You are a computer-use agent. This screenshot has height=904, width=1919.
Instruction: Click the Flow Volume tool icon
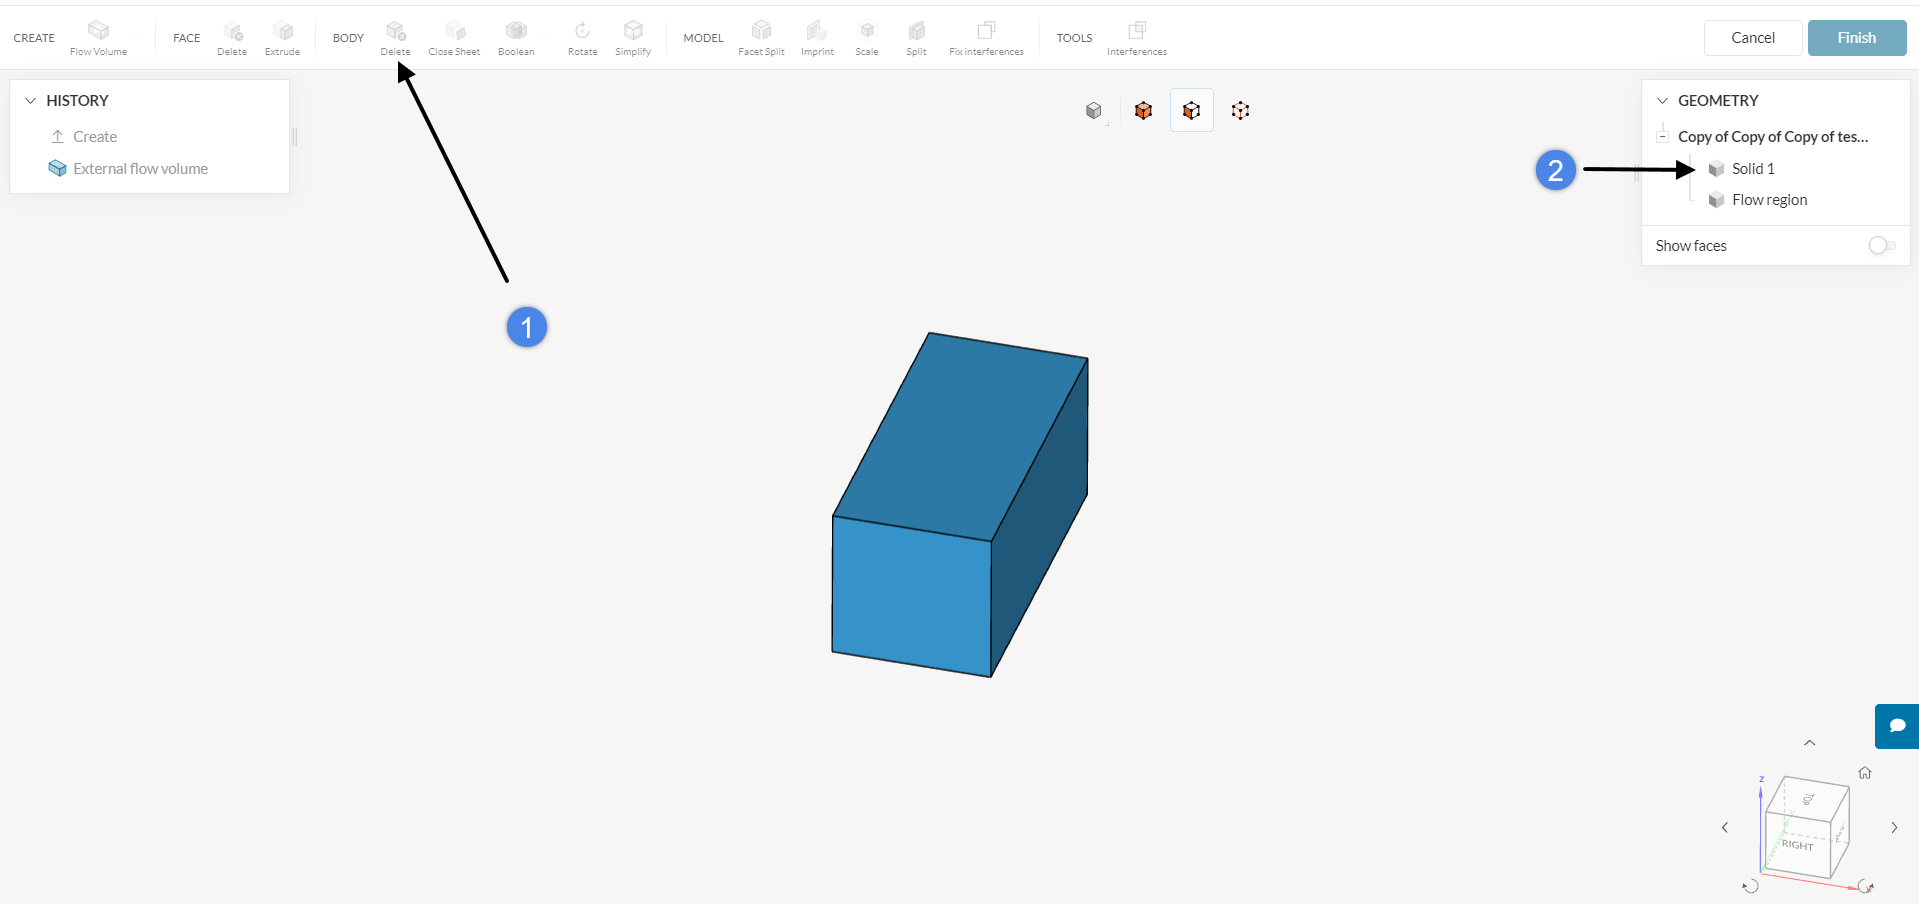coord(98,31)
